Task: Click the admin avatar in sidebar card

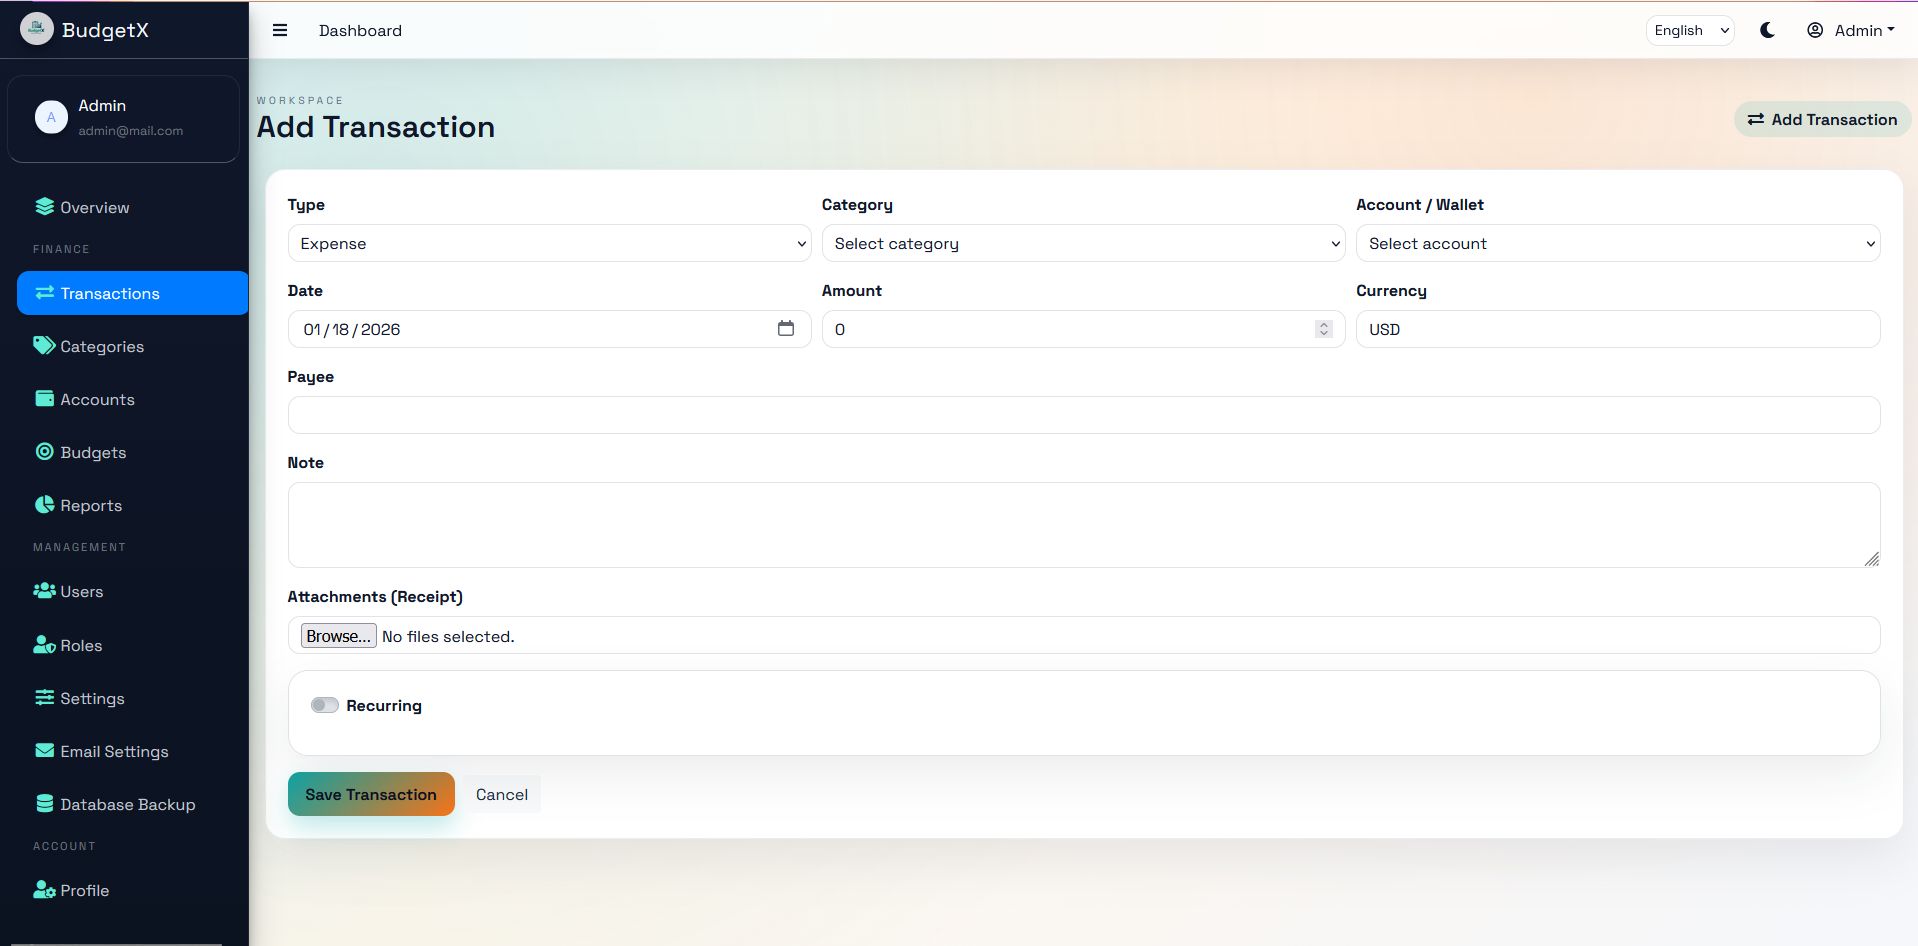Action: pyautogui.click(x=51, y=117)
